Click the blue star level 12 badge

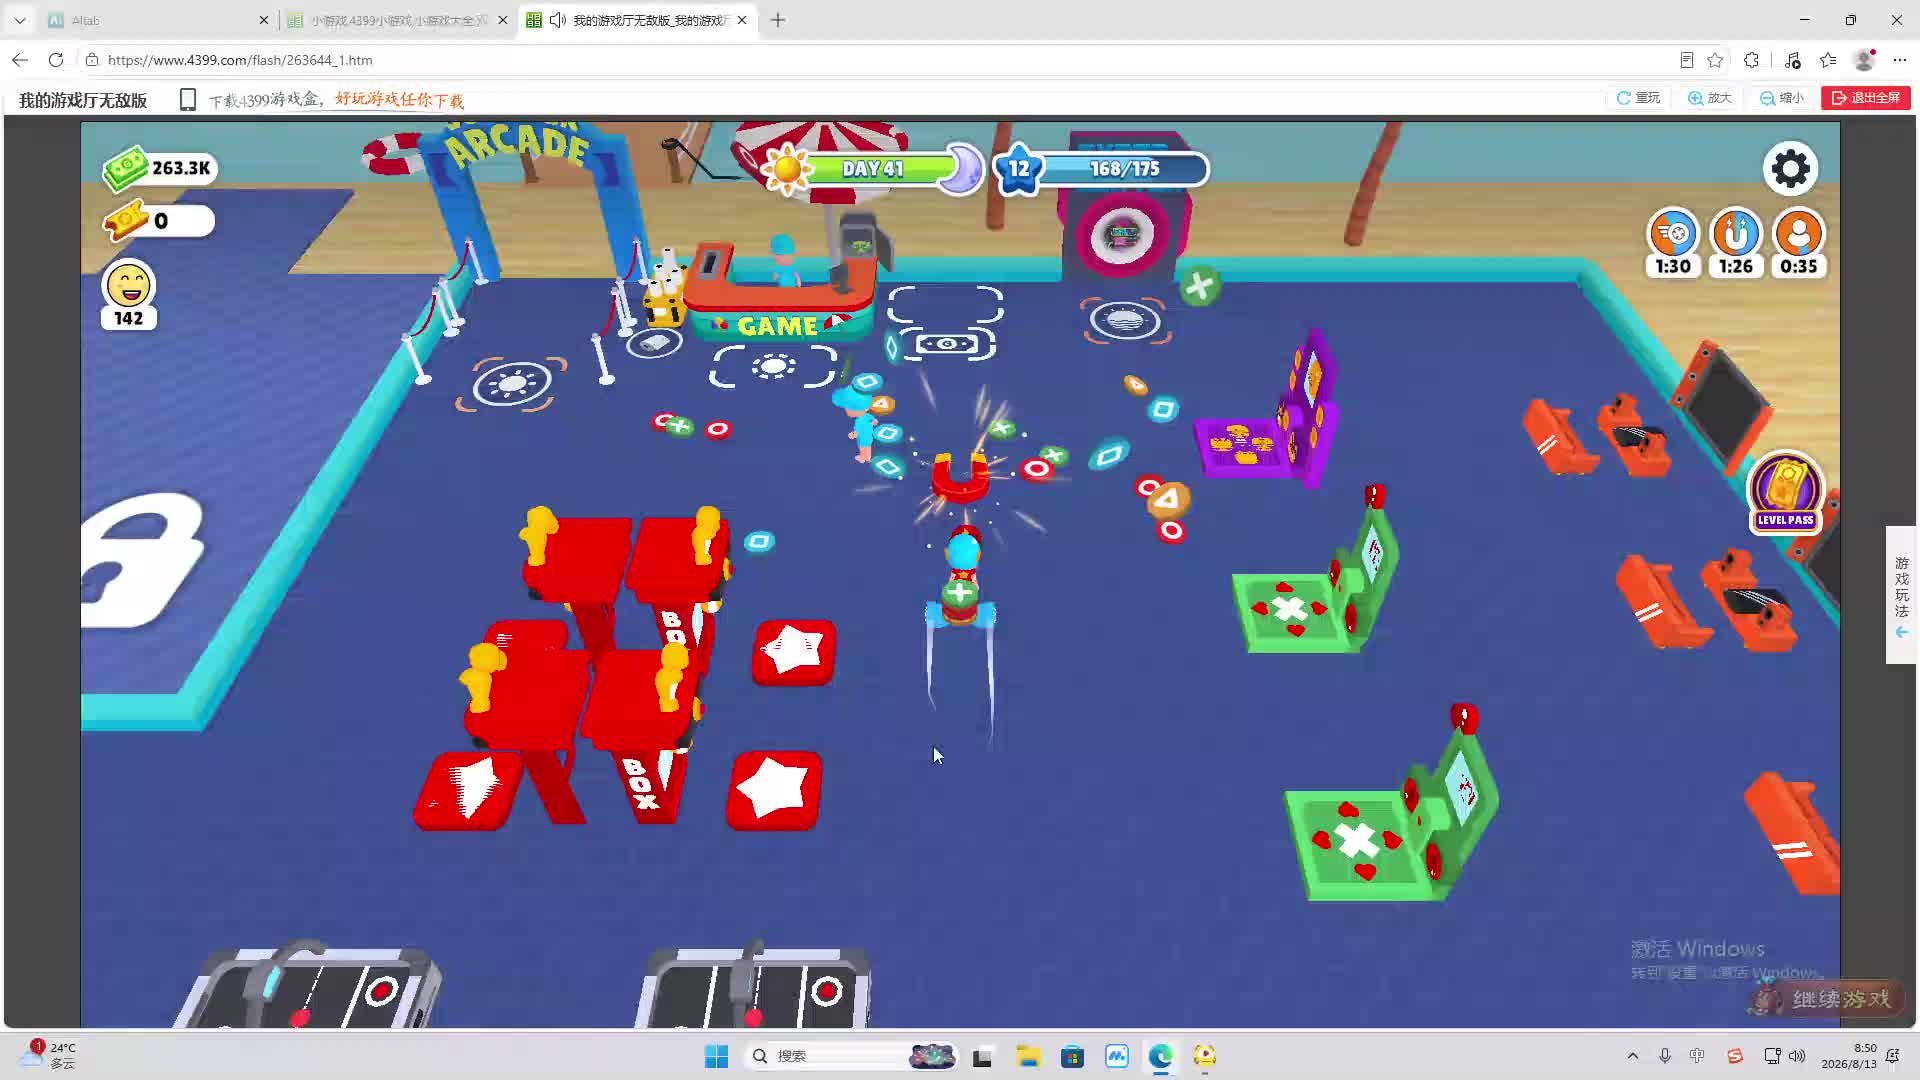coord(1018,169)
